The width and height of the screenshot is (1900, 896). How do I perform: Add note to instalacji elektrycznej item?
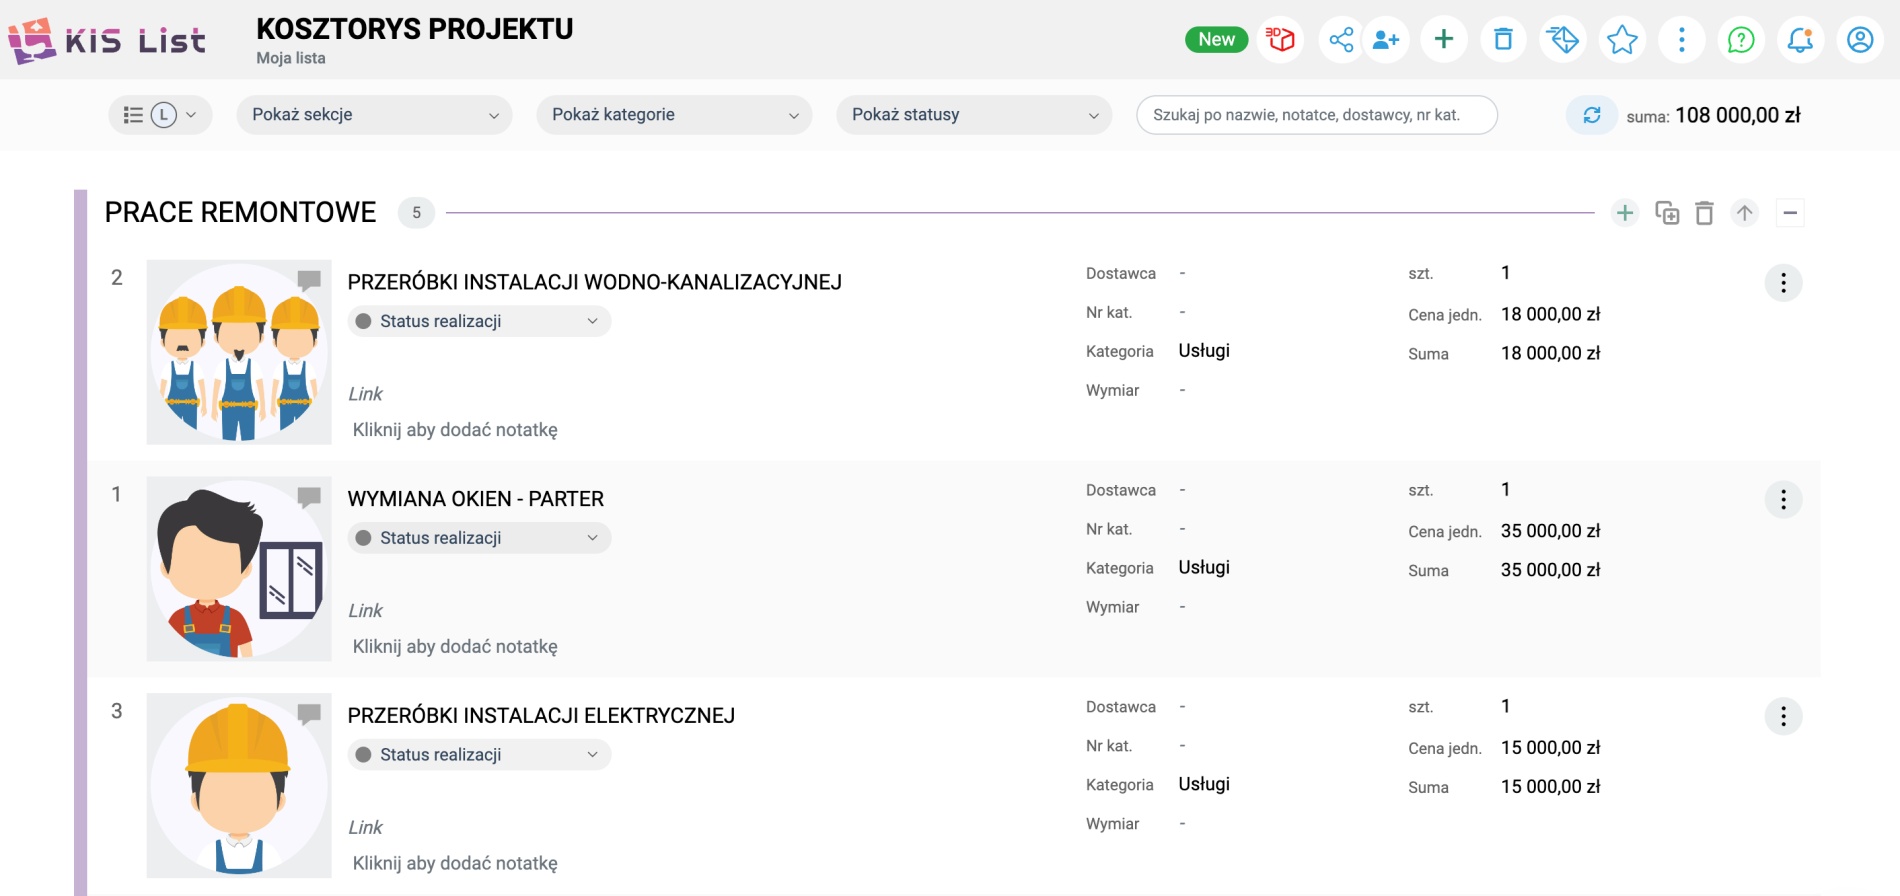pyautogui.click(x=455, y=864)
